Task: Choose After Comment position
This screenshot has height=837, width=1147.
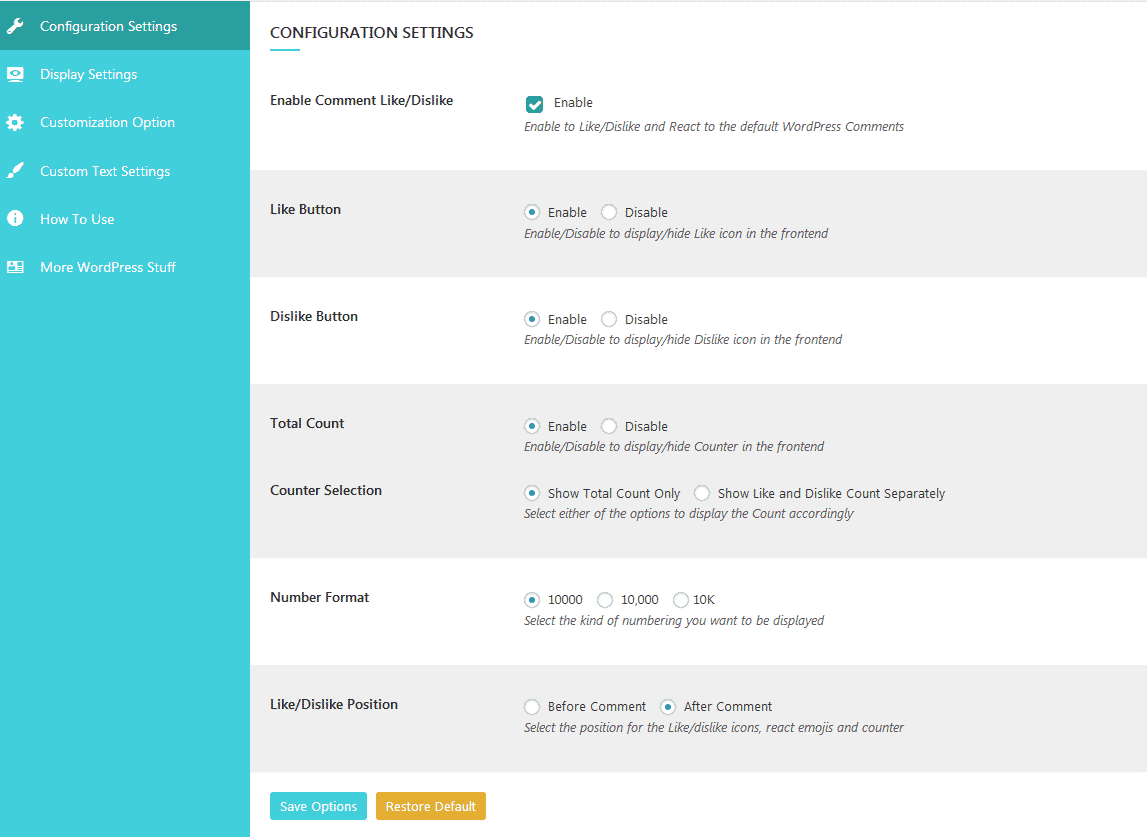Action: pyautogui.click(x=667, y=707)
